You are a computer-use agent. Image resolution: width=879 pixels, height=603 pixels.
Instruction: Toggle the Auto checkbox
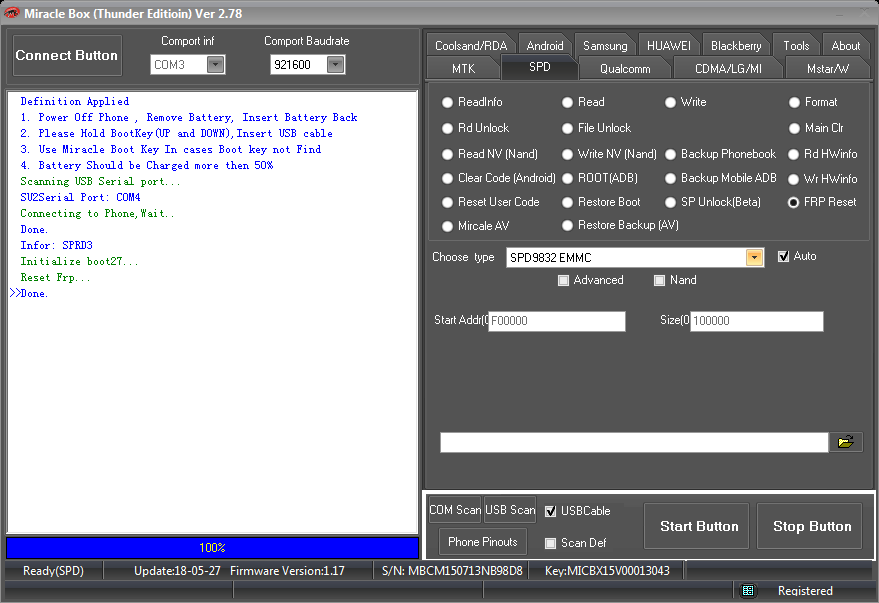tap(783, 257)
